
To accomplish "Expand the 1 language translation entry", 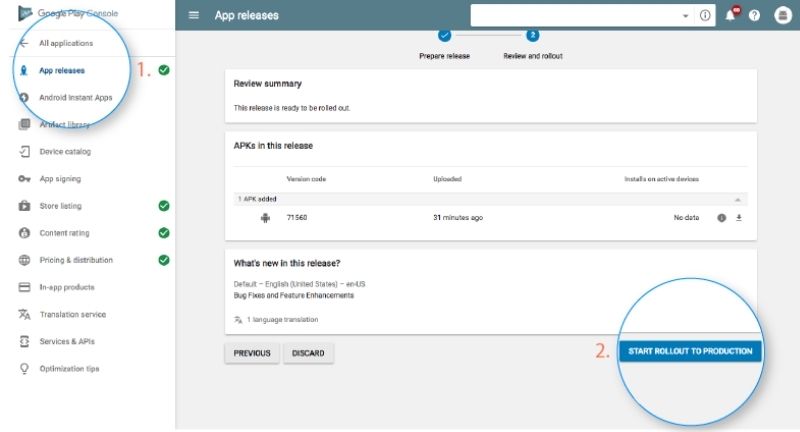I will [x=277, y=319].
